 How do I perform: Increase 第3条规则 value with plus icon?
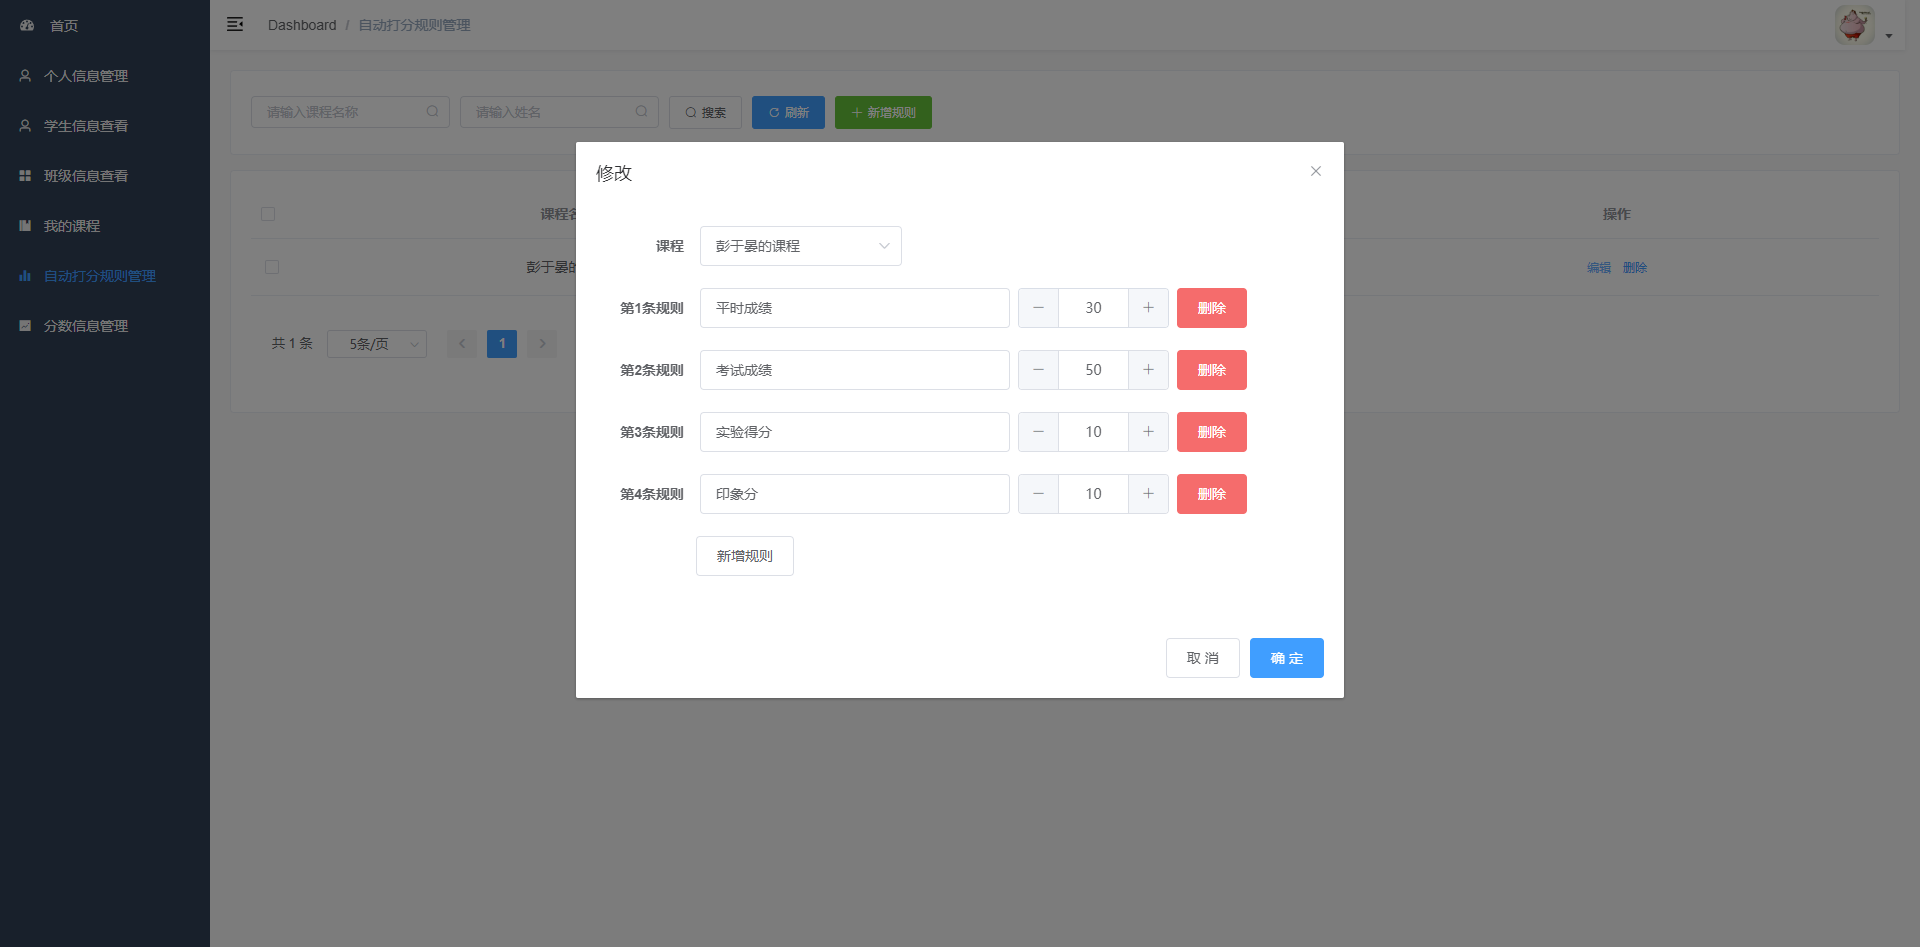tap(1148, 432)
